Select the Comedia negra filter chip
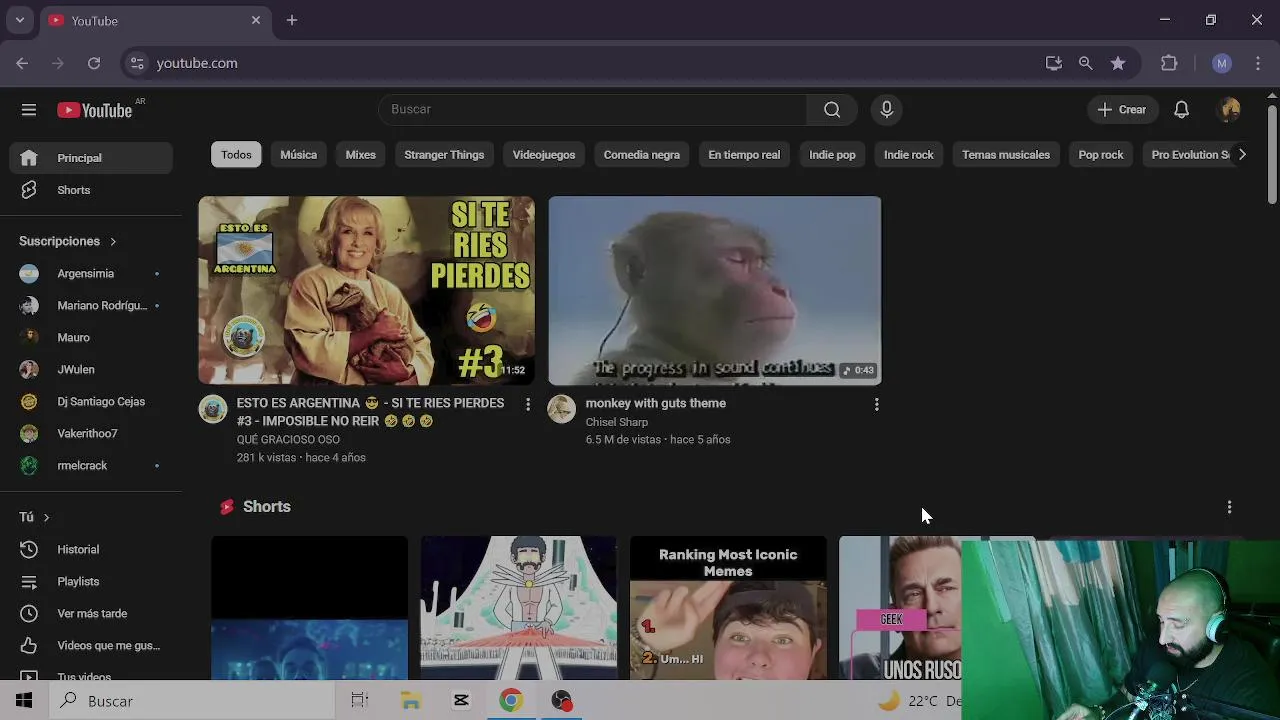 pos(641,155)
